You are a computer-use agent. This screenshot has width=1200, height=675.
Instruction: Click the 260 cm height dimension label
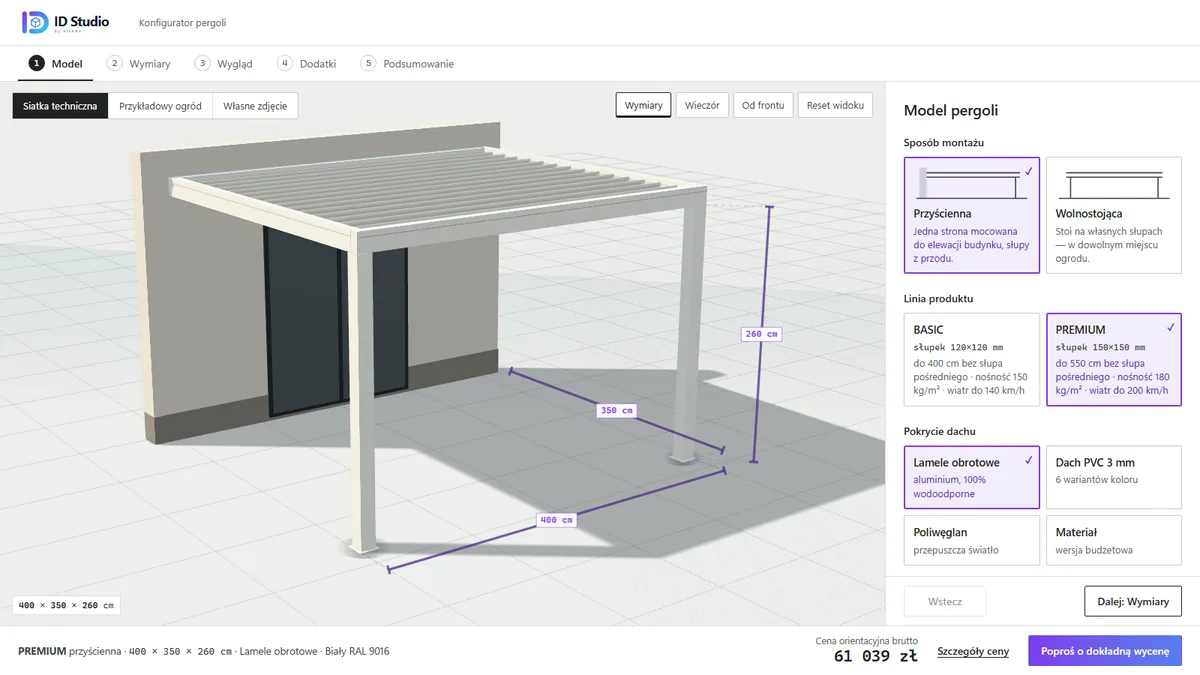click(x=761, y=334)
